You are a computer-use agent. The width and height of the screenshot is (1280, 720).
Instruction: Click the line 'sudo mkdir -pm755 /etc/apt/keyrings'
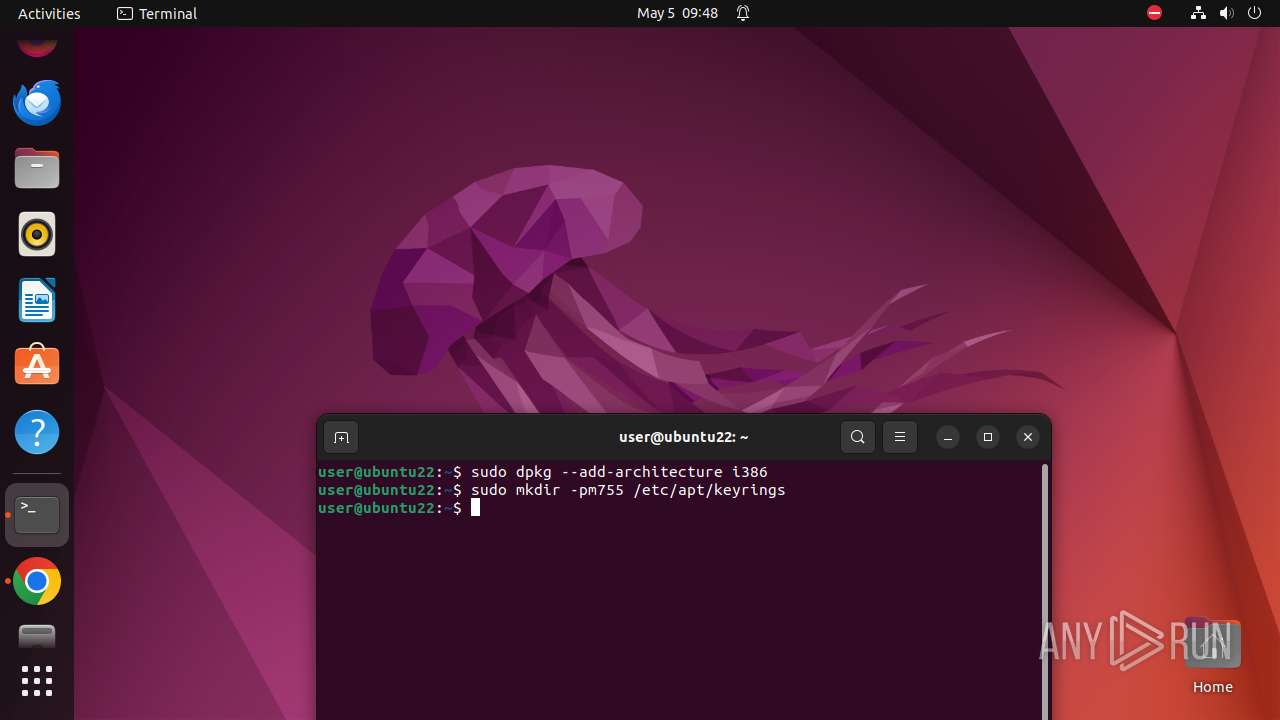coord(628,490)
